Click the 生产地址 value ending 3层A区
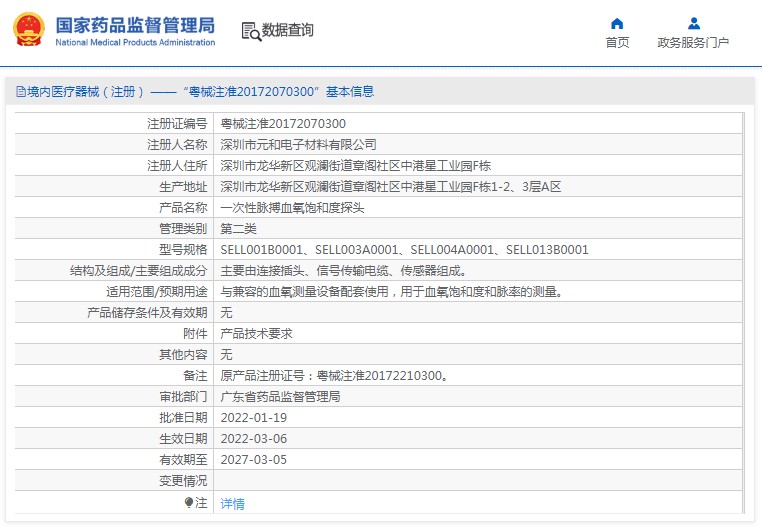Image resolution: width=762 pixels, height=527 pixels. coord(391,187)
